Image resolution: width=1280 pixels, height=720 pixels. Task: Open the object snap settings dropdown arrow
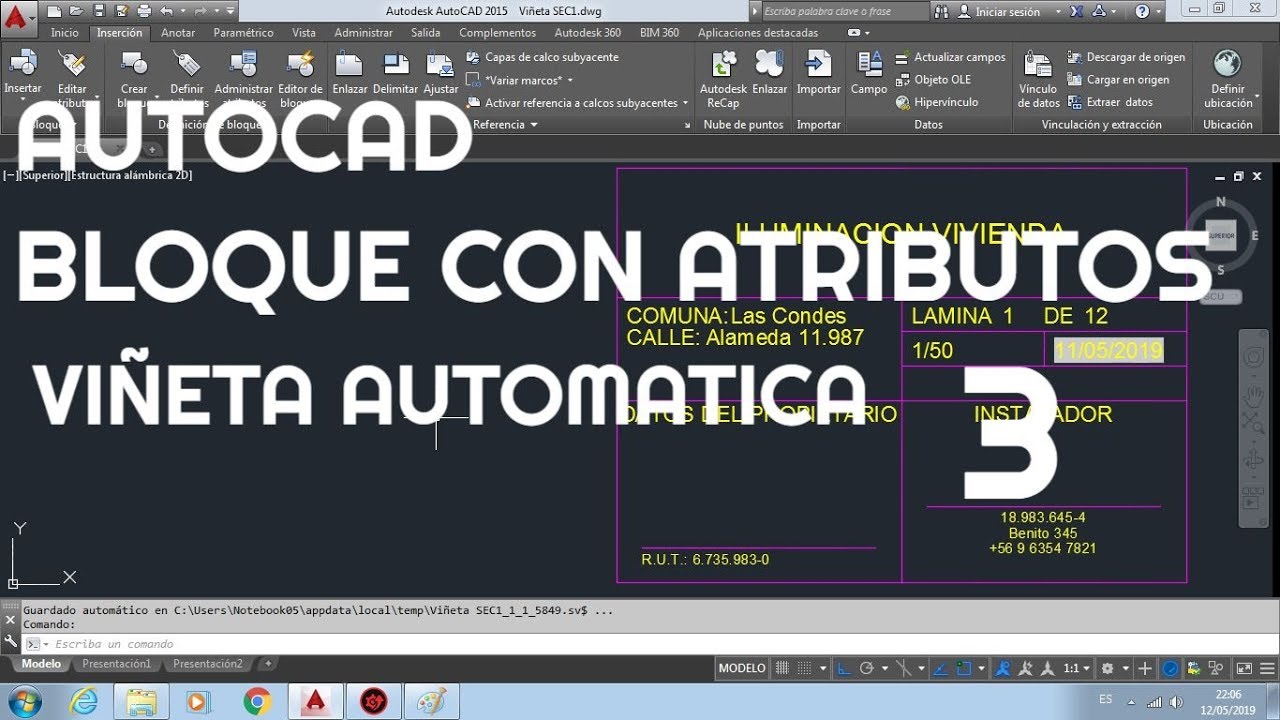pos(981,668)
